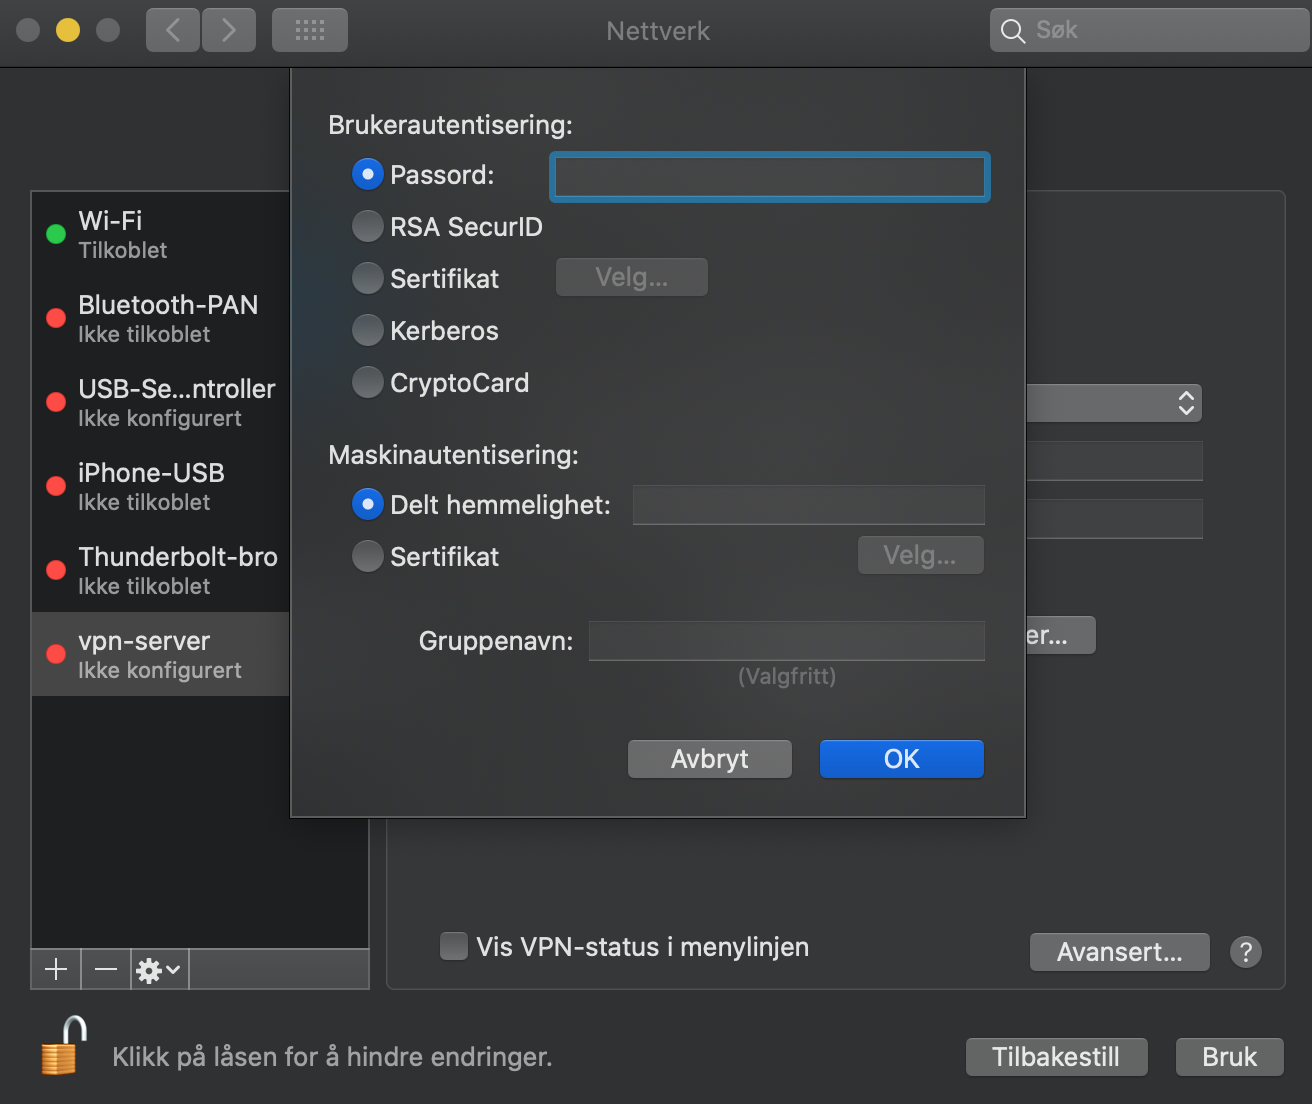1312x1104 pixels.
Task: Open Avansert network settings
Action: tap(1118, 951)
